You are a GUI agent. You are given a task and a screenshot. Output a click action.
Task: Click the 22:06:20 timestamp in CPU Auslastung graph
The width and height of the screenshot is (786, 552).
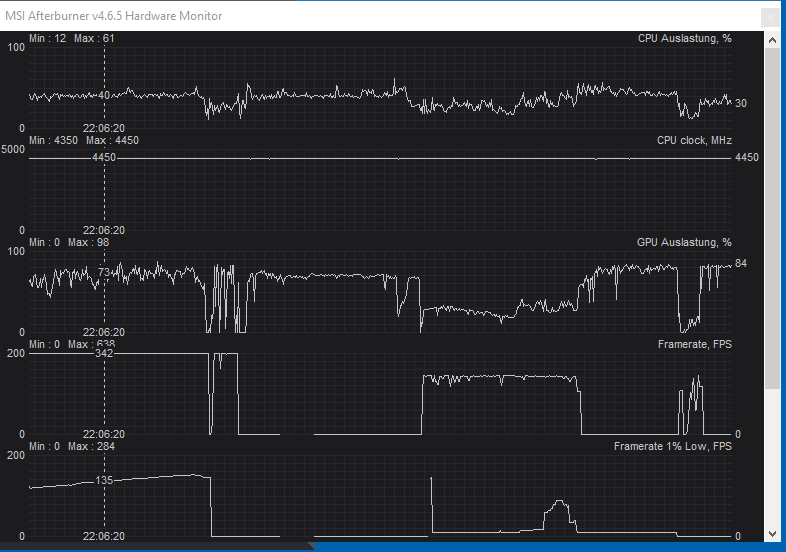pyautogui.click(x=104, y=128)
